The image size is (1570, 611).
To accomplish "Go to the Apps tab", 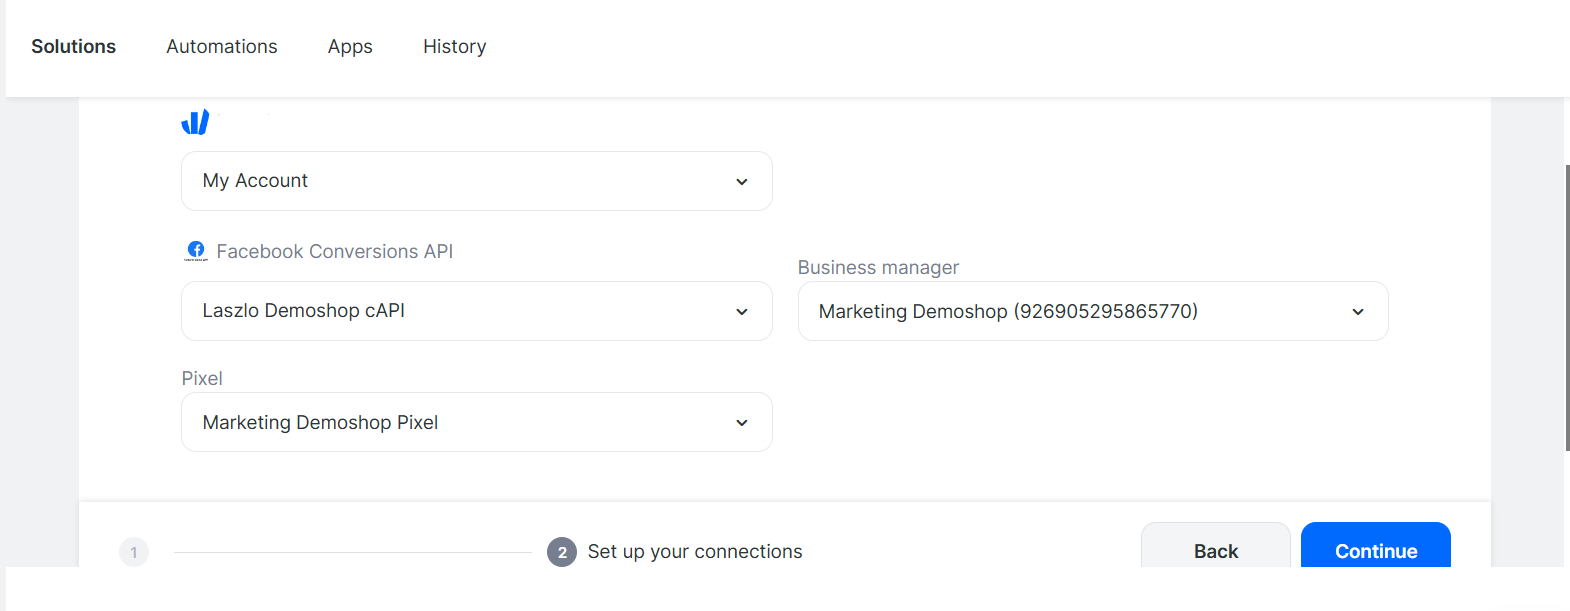I will [350, 47].
